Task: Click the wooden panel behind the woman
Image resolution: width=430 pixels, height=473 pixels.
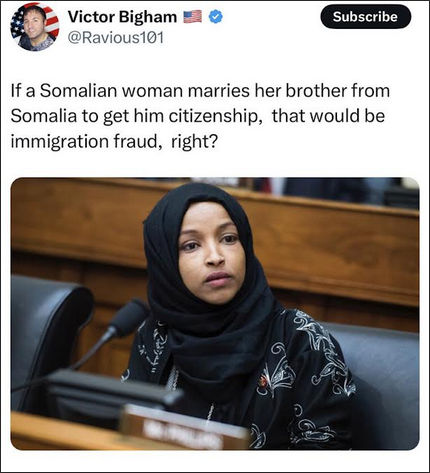Action: pyautogui.click(x=333, y=253)
